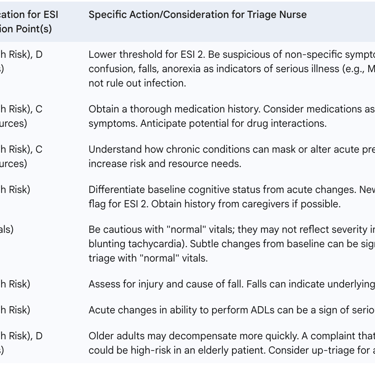Click 'h Risk)' beside the fall assessment row
The image size is (375, 366).
(15, 284)
